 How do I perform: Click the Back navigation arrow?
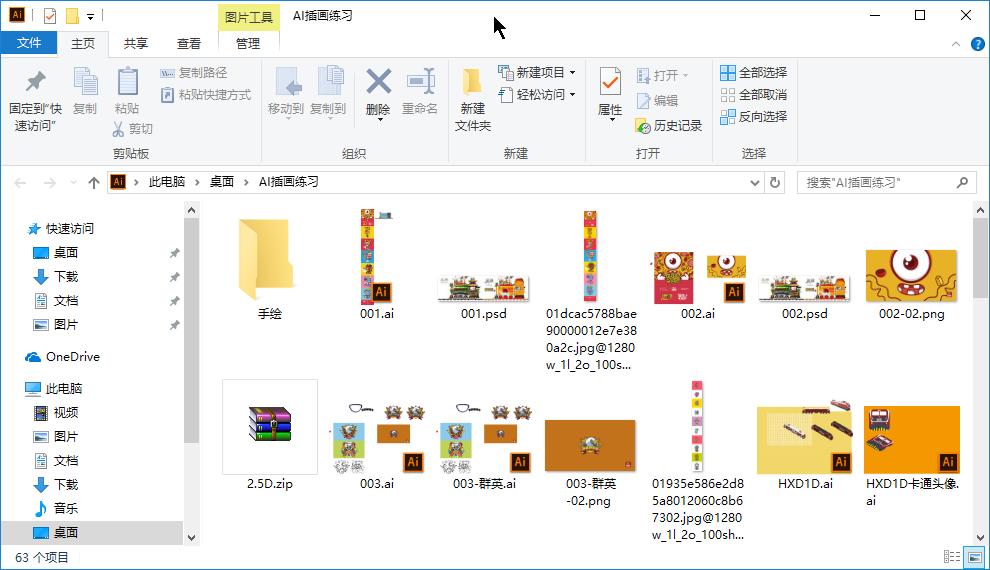(x=20, y=183)
